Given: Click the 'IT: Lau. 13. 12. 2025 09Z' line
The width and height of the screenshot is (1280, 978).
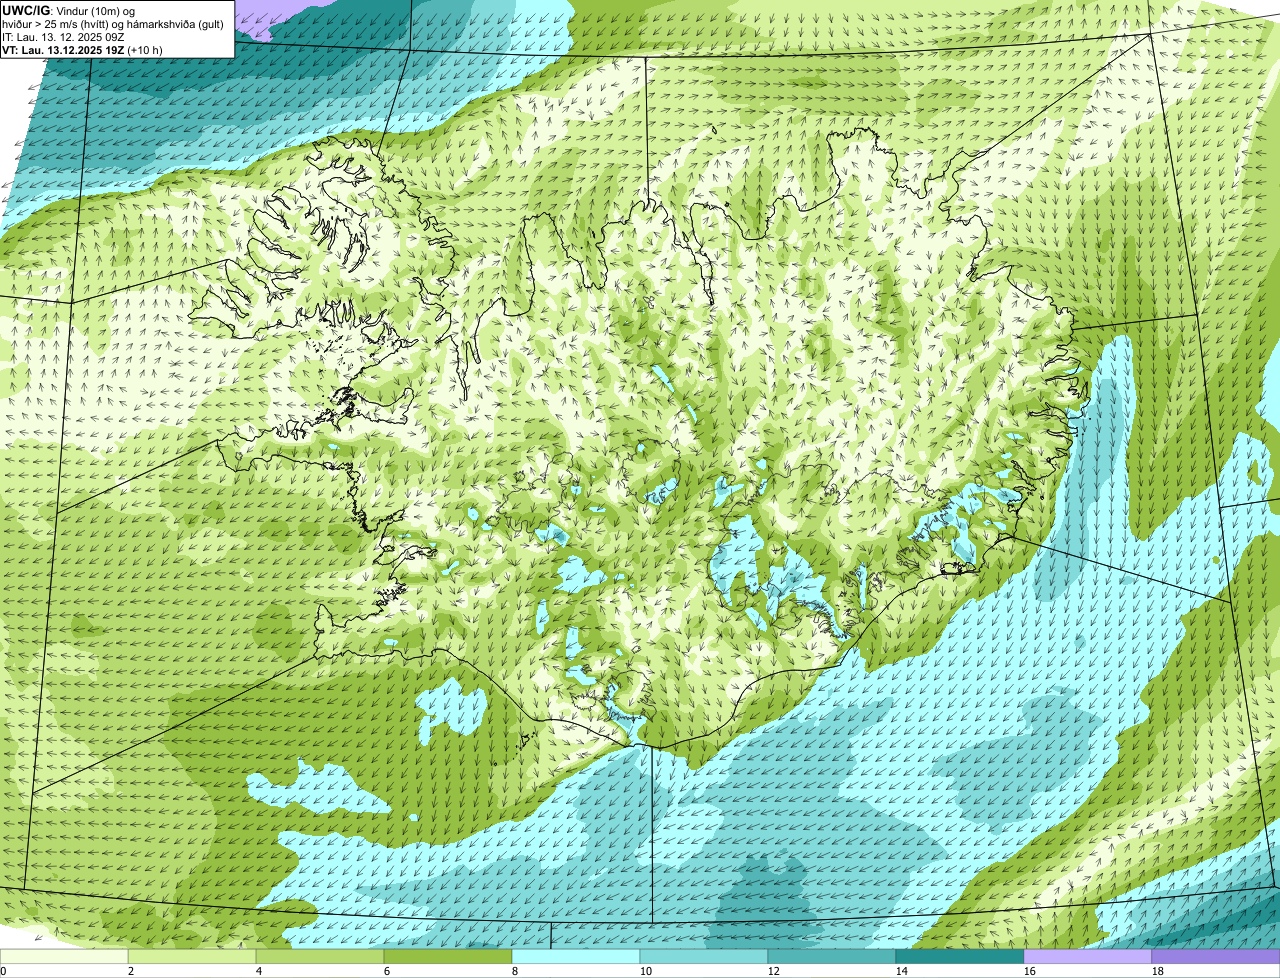Looking at the screenshot, I should (x=64, y=37).
